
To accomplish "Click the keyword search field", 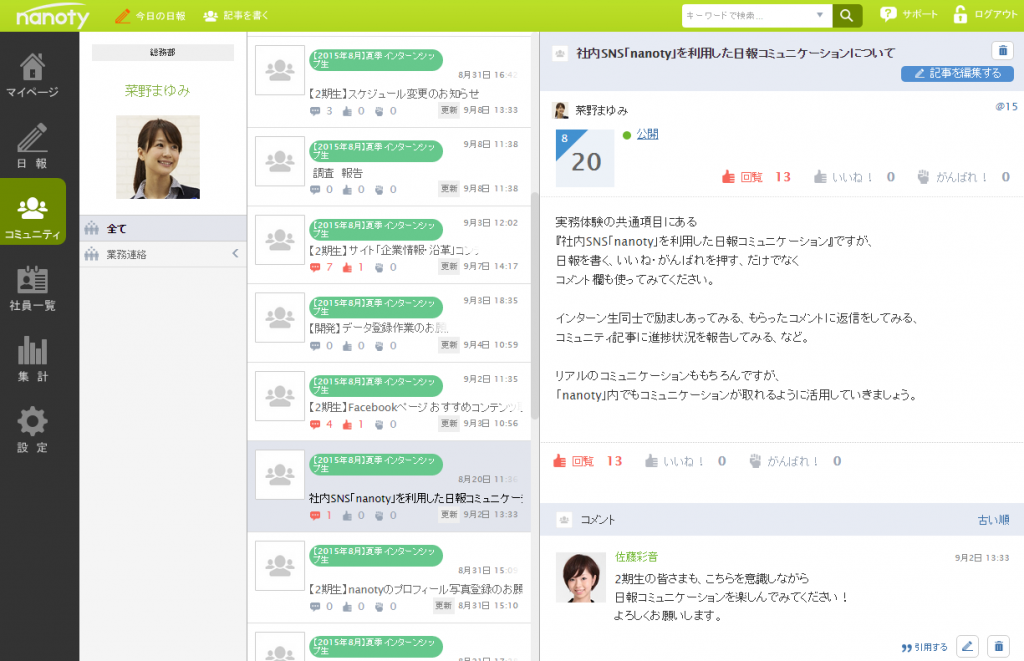I will point(746,16).
